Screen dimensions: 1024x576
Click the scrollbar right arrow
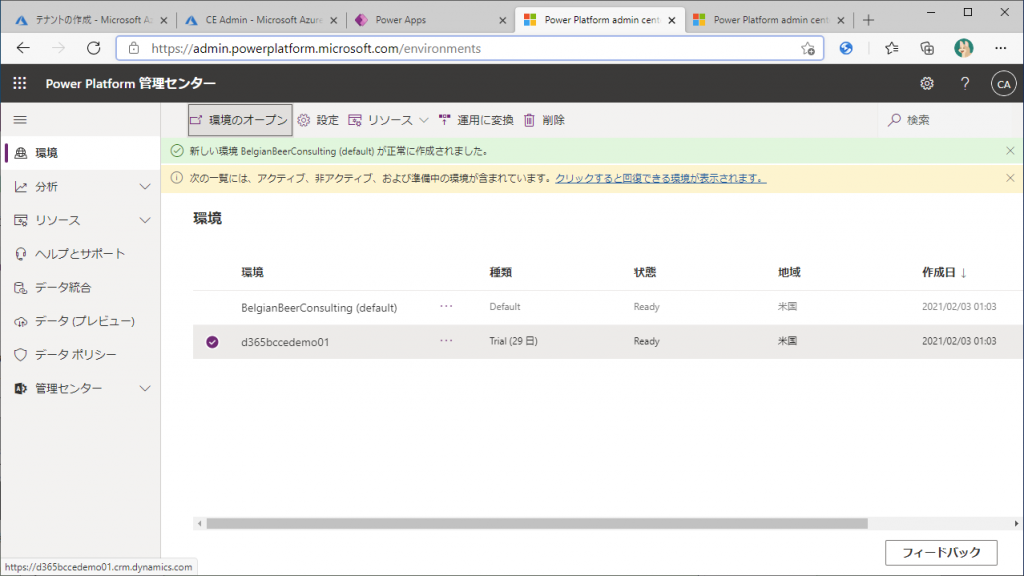click(x=1016, y=524)
